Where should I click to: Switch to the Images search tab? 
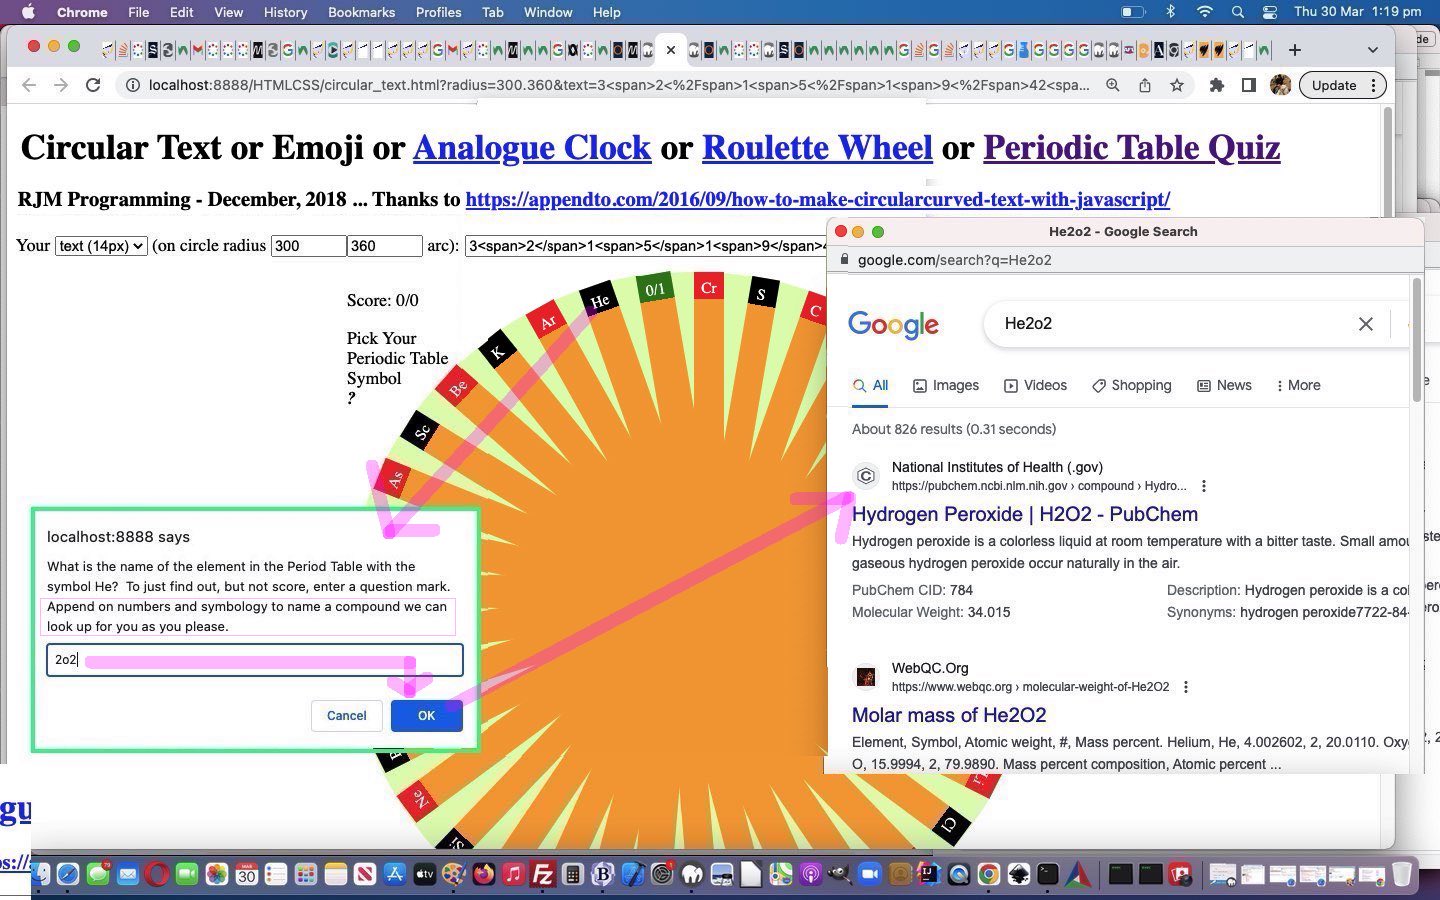coord(945,385)
